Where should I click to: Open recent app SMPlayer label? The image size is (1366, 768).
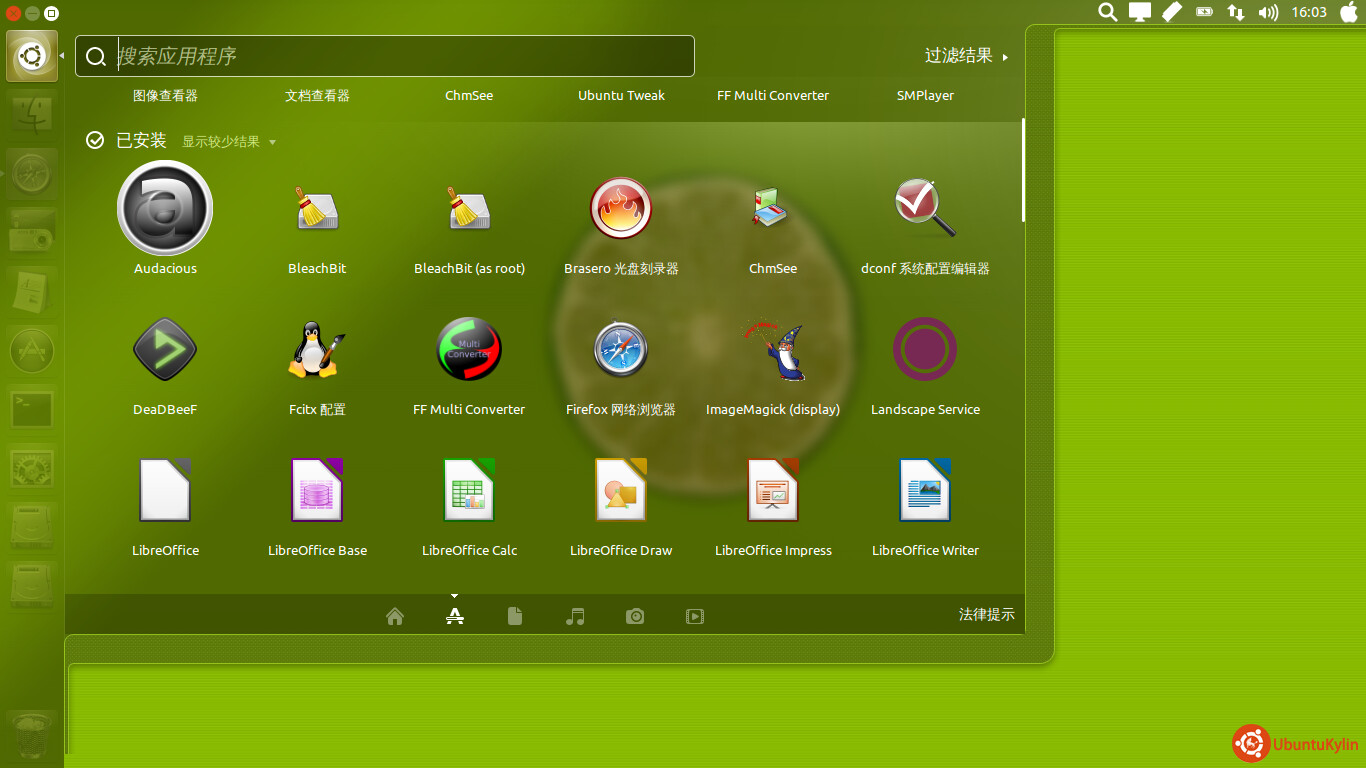[x=925, y=96]
